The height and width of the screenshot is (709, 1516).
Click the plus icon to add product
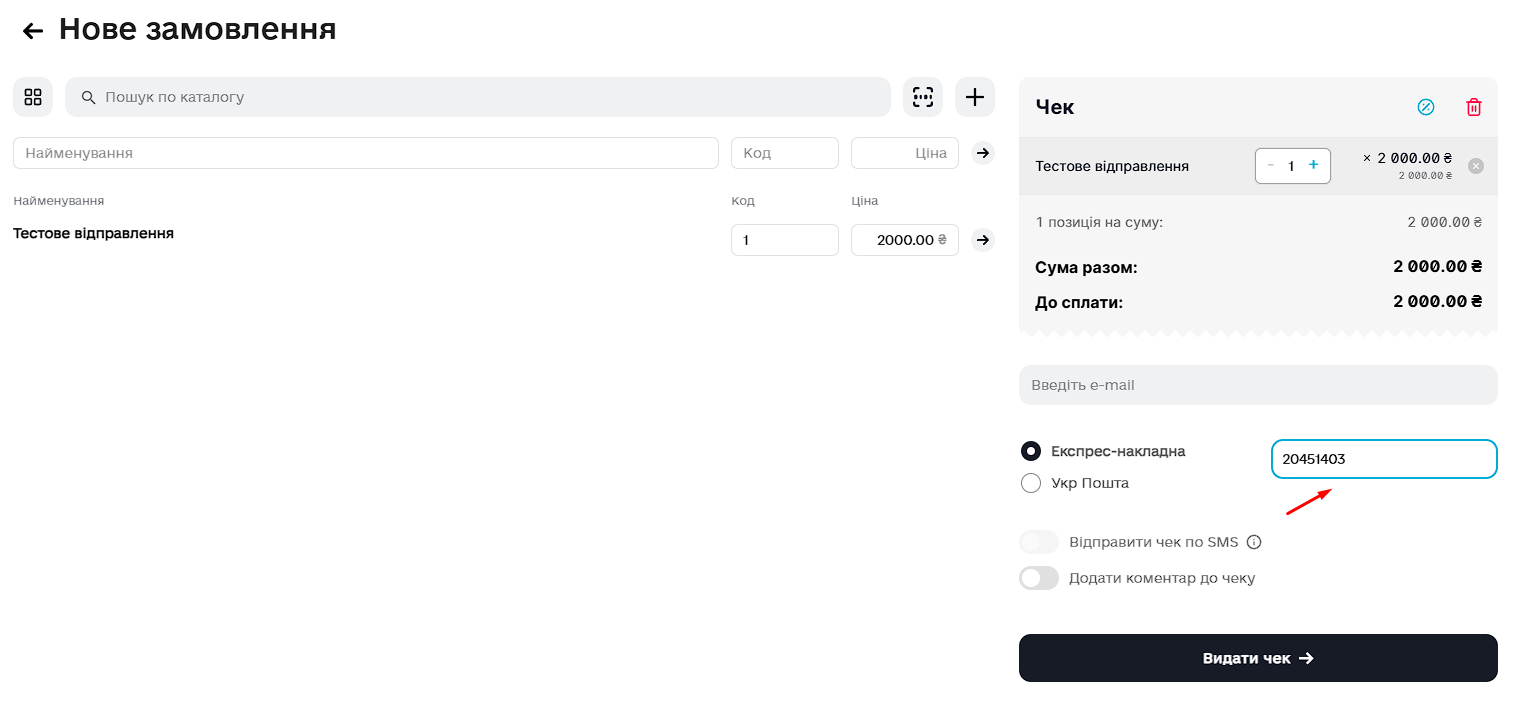(974, 97)
